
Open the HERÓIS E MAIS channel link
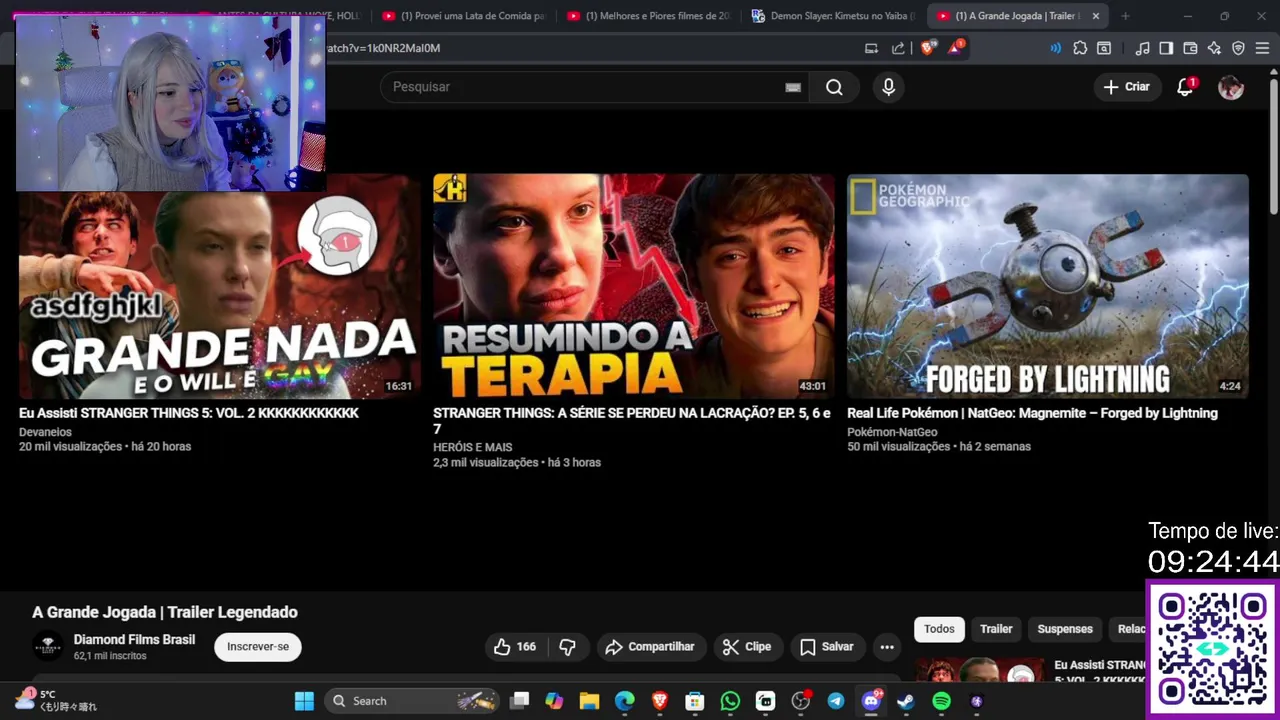click(472, 447)
